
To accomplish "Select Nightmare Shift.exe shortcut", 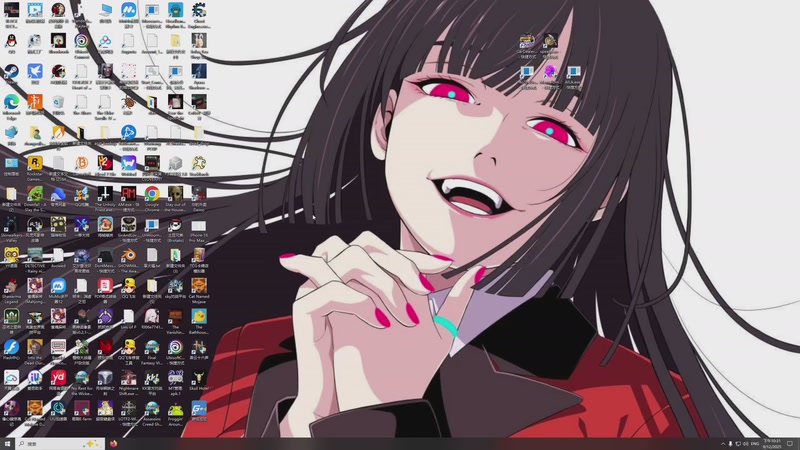I will (x=128, y=378).
